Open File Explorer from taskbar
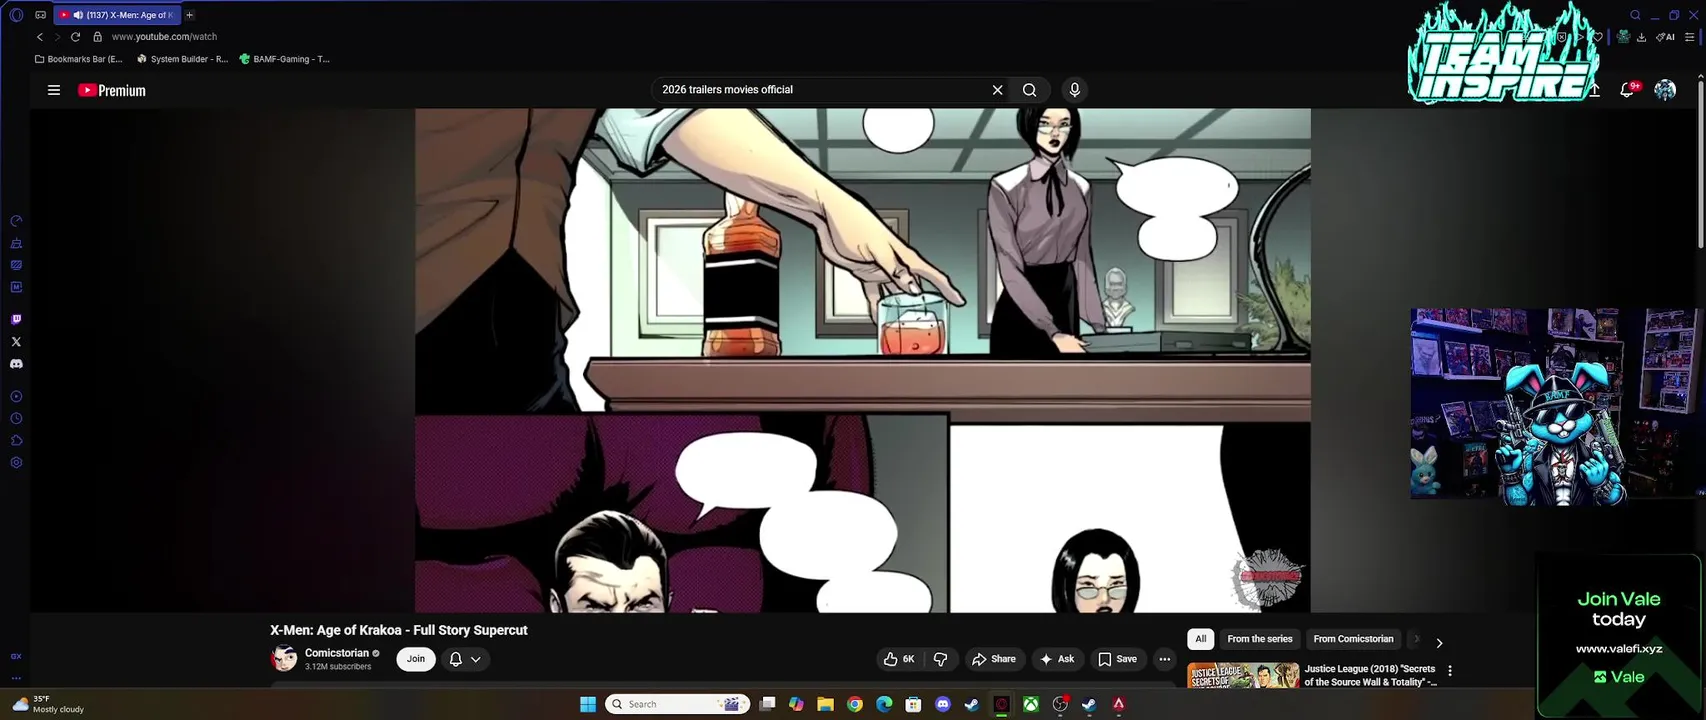This screenshot has width=1706, height=720. tap(825, 704)
